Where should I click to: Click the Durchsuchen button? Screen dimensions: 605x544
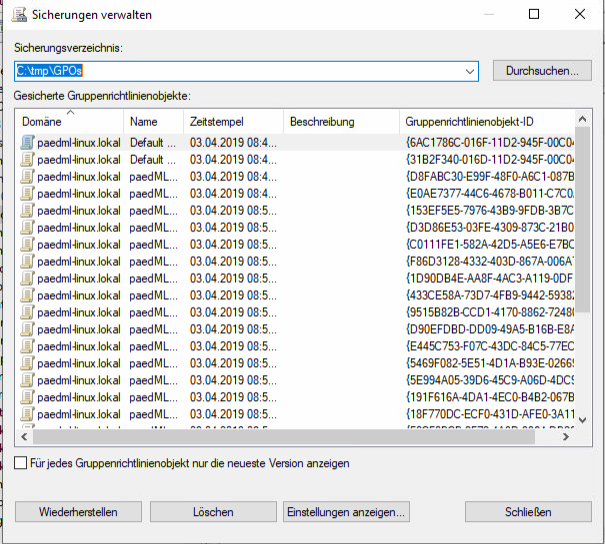pos(542,72)
